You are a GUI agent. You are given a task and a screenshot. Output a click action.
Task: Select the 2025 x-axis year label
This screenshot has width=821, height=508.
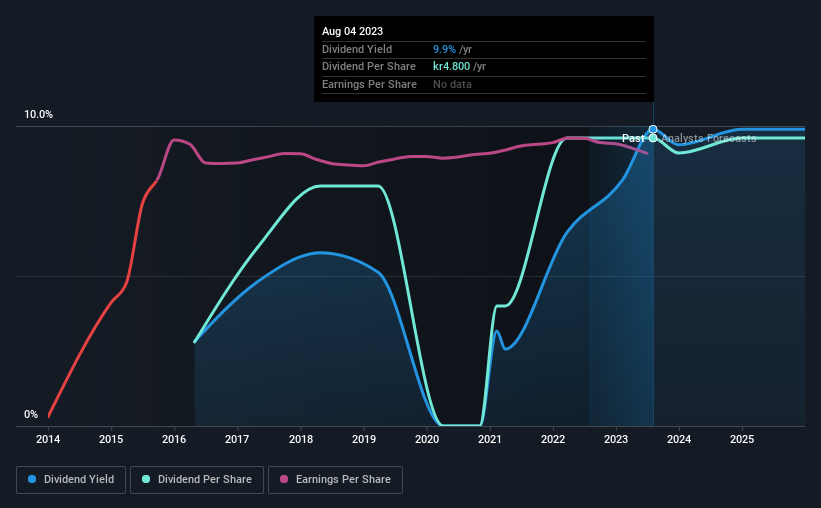tap(742, 439)
